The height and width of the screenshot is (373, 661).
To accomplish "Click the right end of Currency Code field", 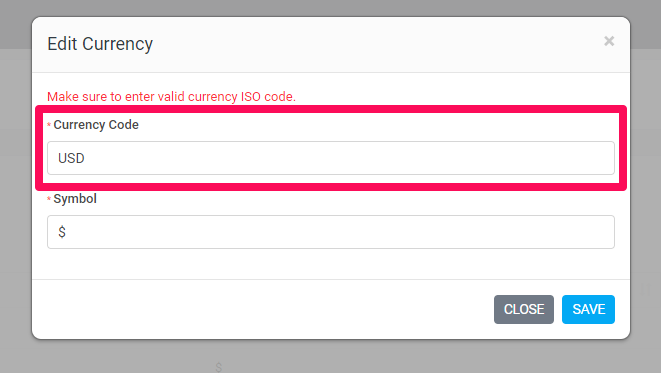I will 599,158.
